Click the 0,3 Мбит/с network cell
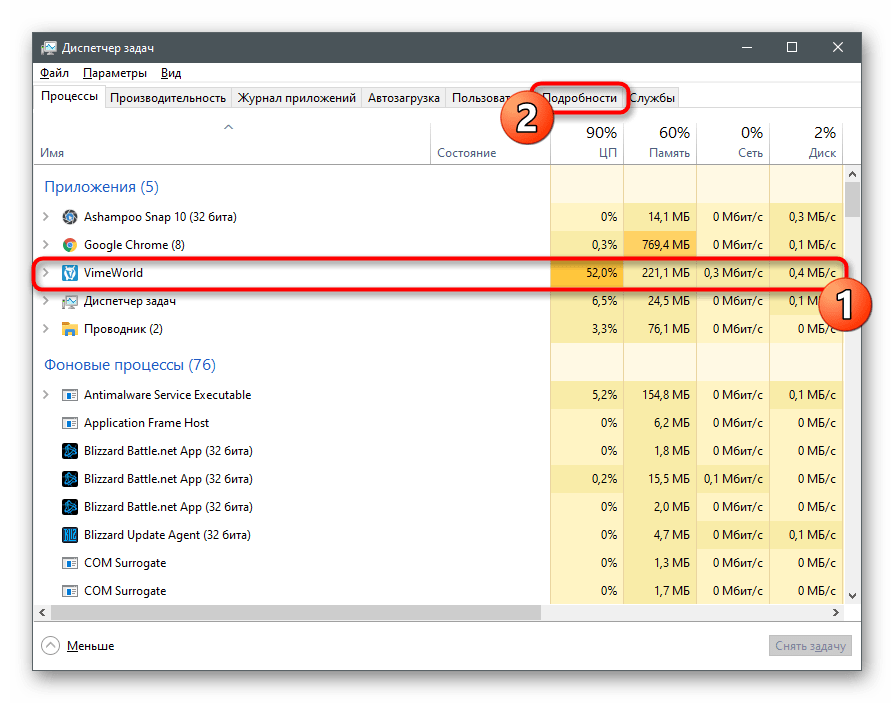The image size is (894, 703). [x=733, y=273]
